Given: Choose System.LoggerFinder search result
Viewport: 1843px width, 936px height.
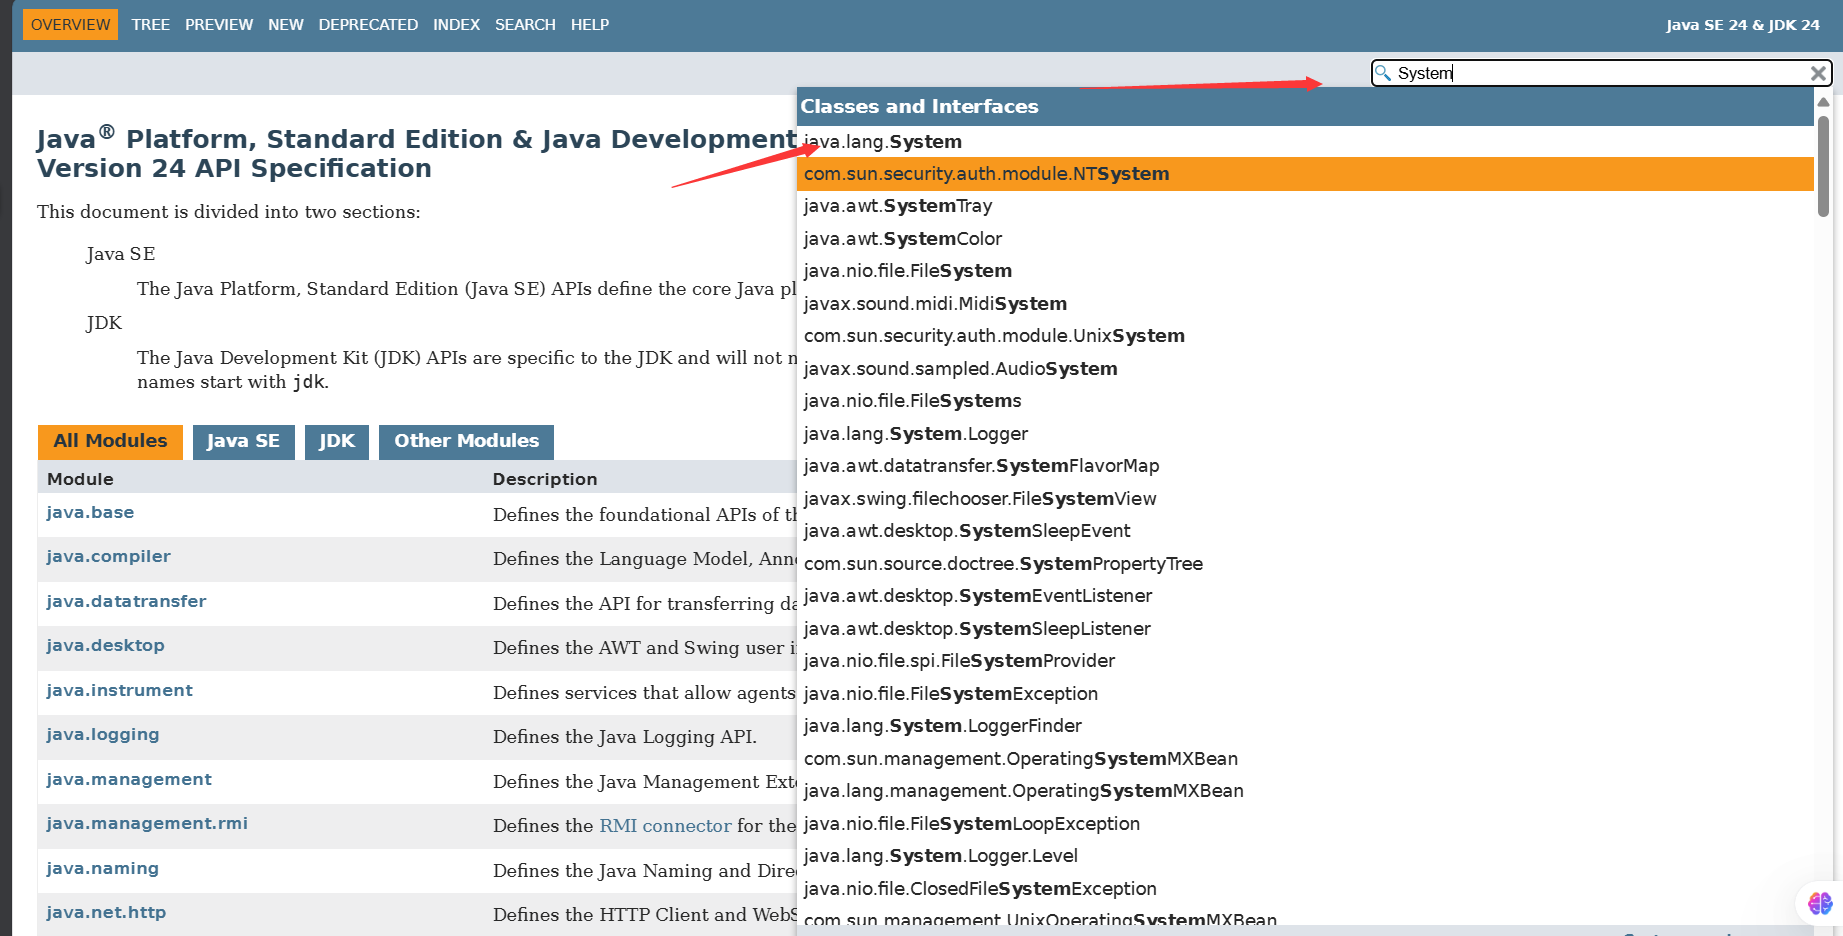Looking at the screenshot, I should (x=1305, y=726).
